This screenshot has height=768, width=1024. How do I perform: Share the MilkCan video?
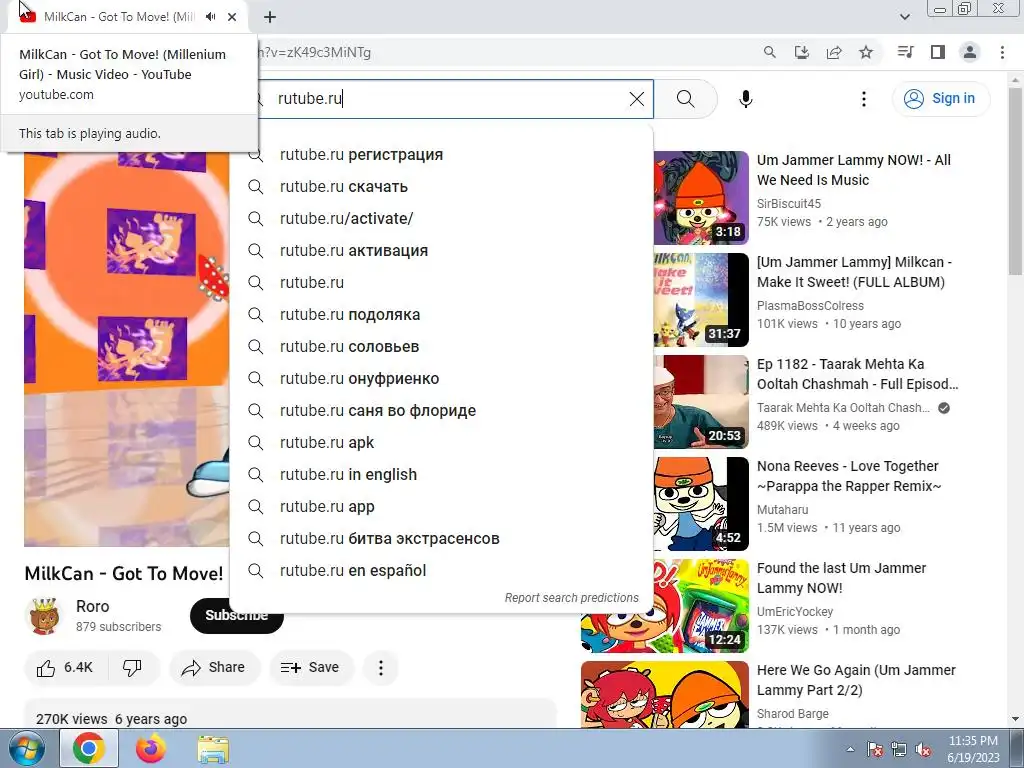click(214, 667)
